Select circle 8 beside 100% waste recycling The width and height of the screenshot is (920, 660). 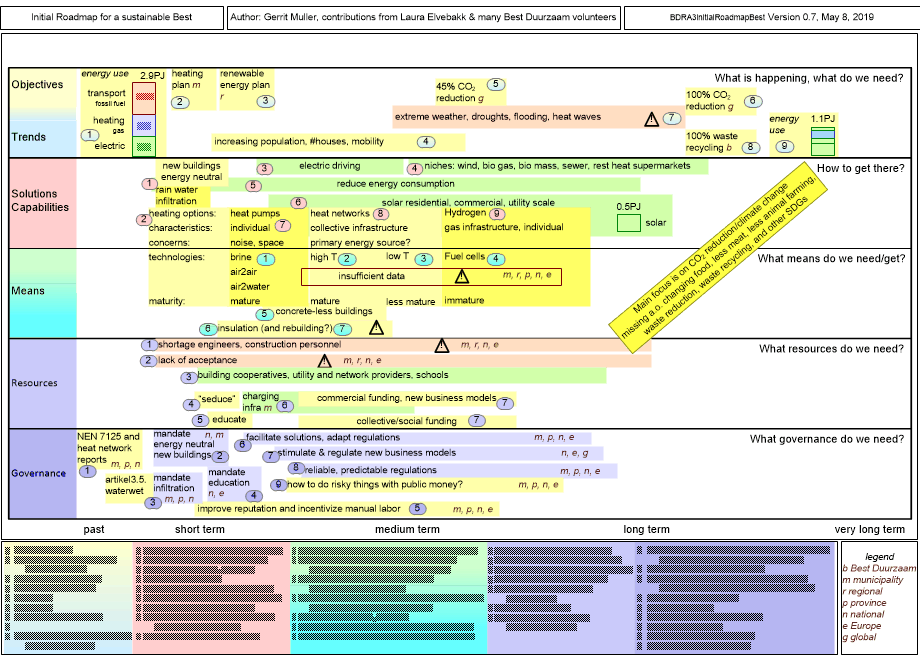point(750,147)
